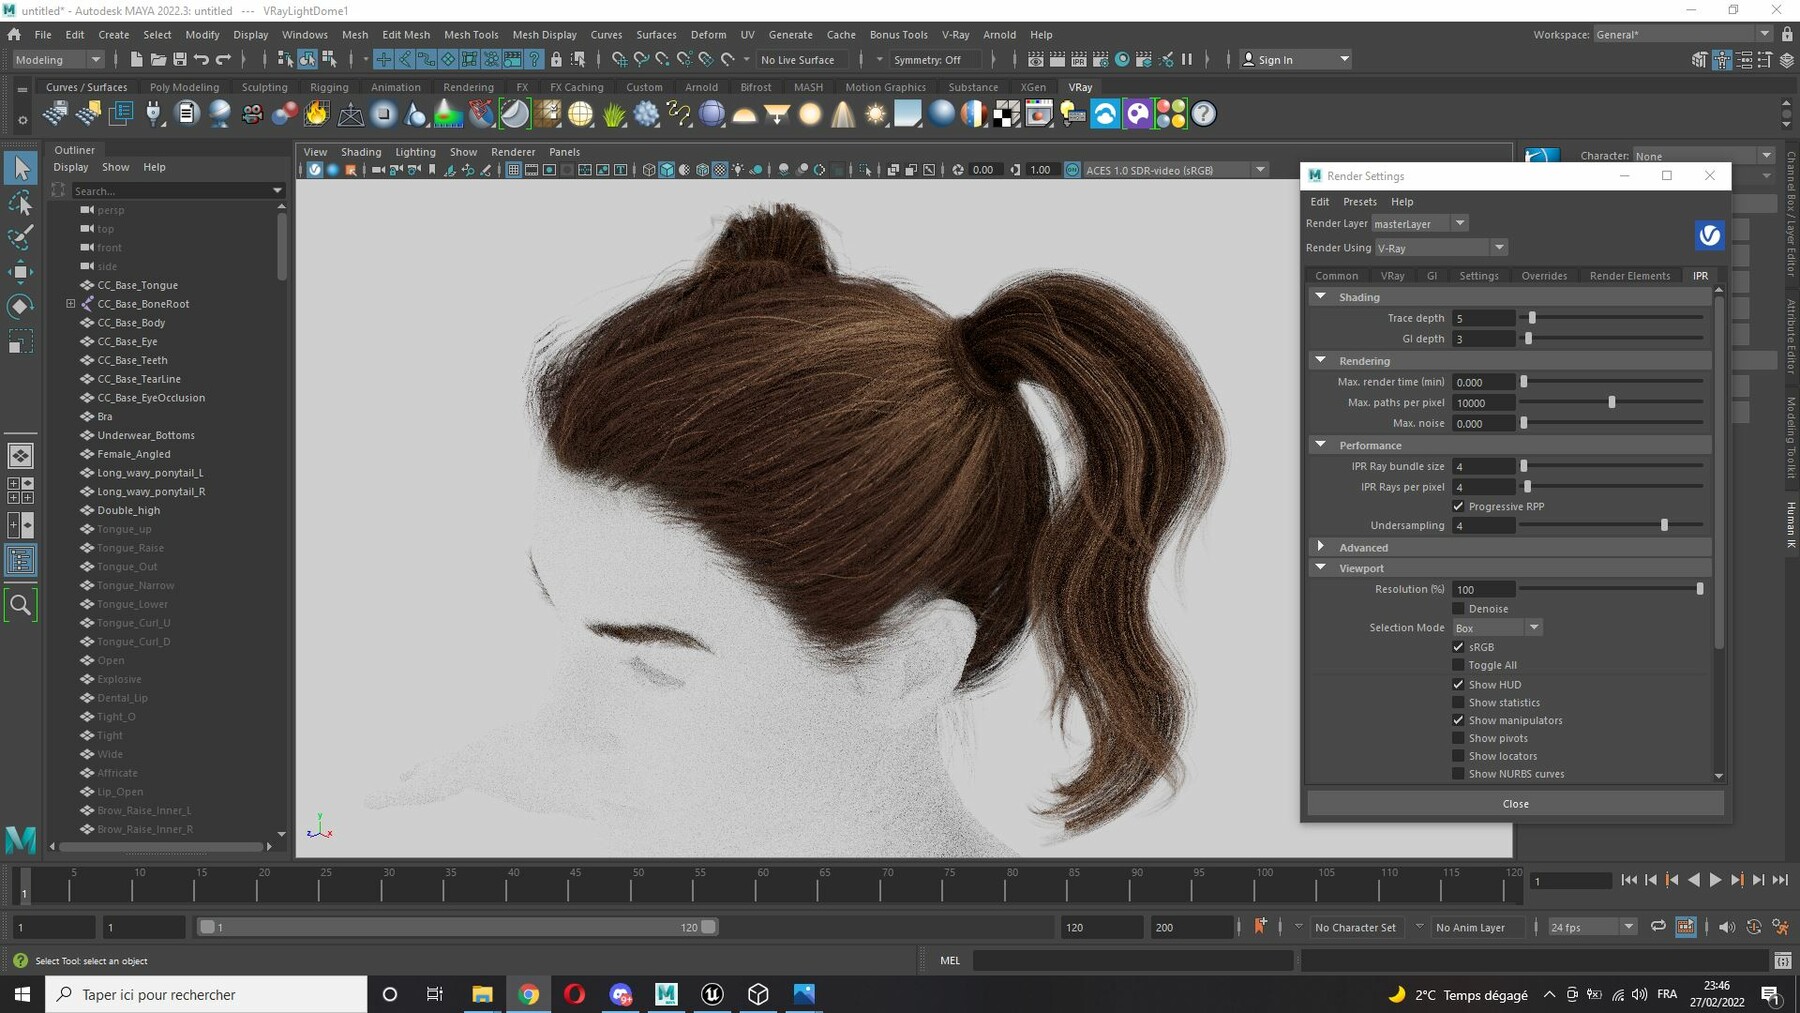Open the Selection Mode Box dropdown

[x=1497, y=627]
